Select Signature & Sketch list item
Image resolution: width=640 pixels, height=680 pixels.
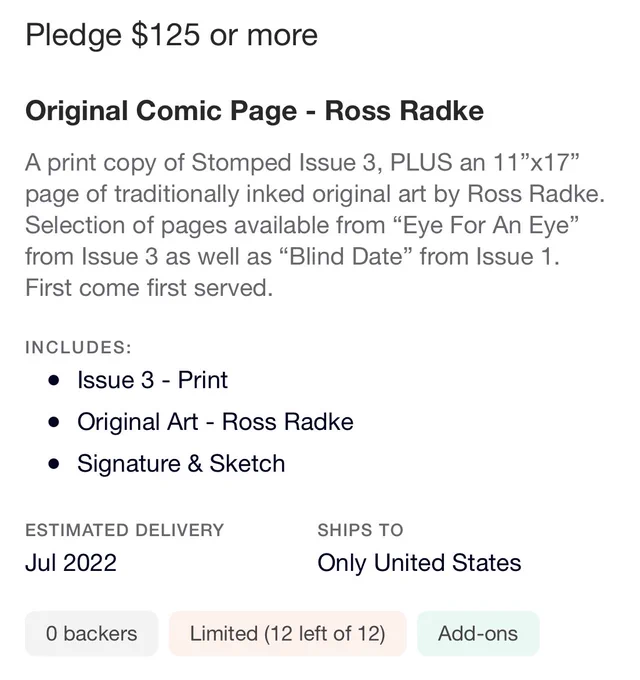181,464
